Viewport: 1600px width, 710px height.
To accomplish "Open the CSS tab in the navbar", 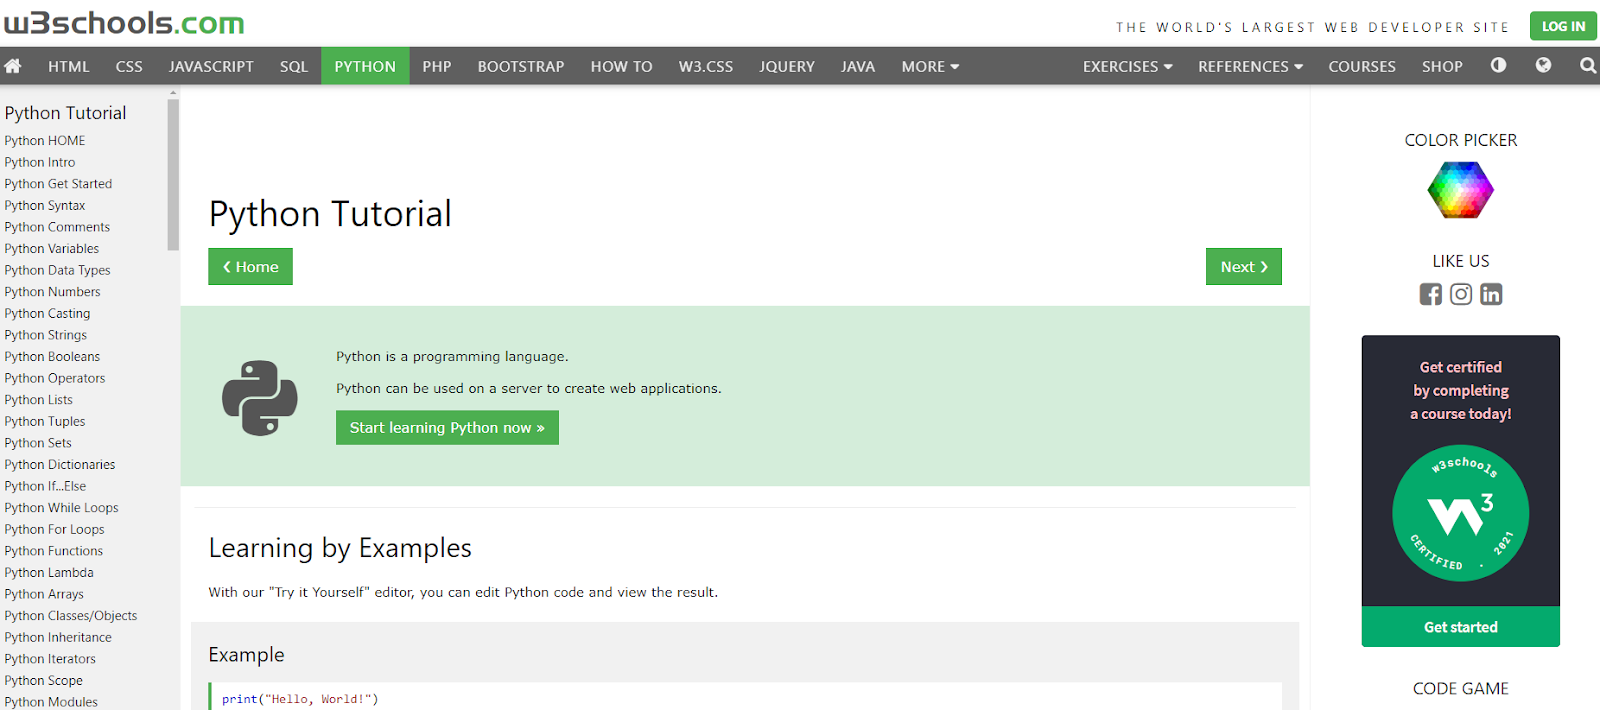I will point(129,66).
